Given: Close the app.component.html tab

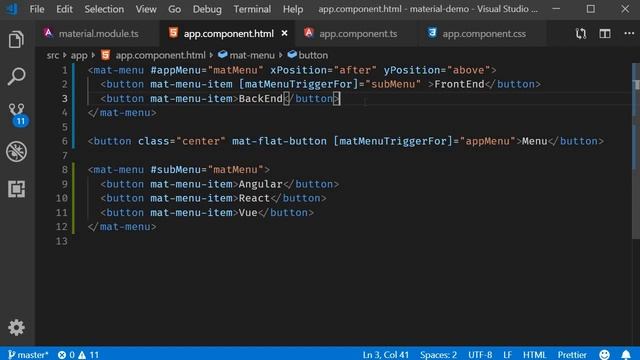Looking at the screenshot, I should click(x=284, y=33).
